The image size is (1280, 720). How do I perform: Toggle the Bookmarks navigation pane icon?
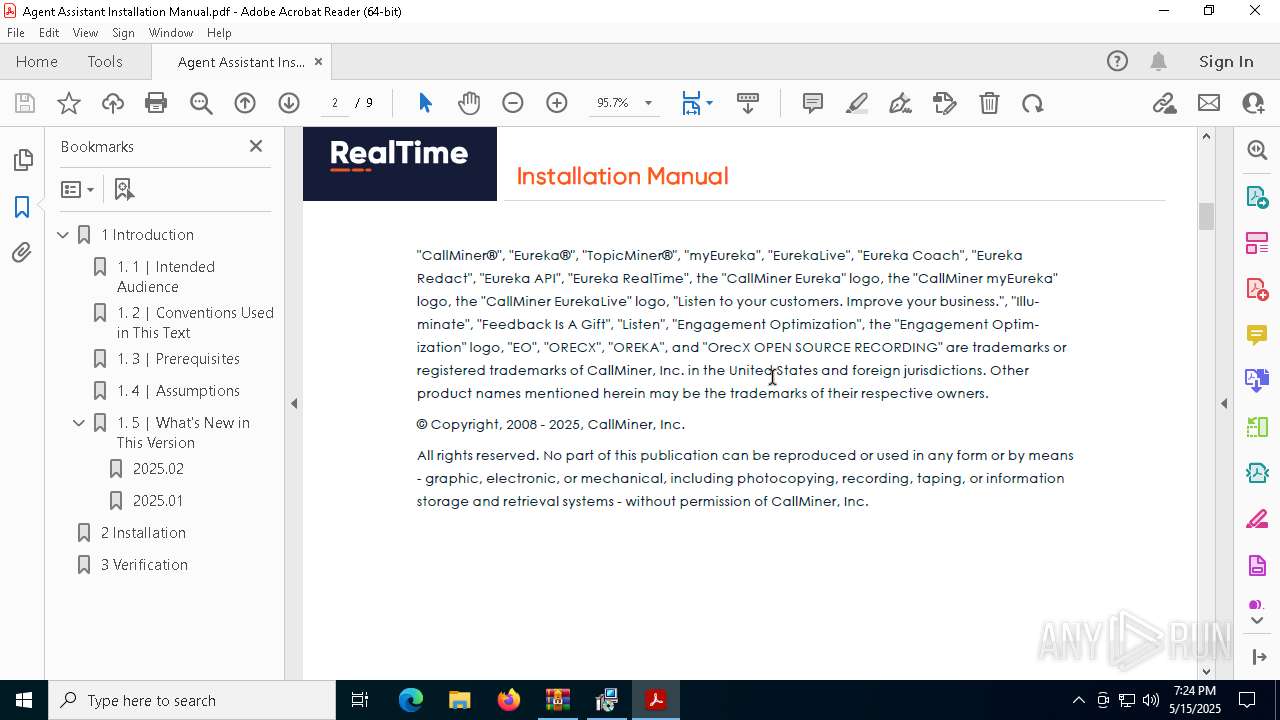pos(22,207)
